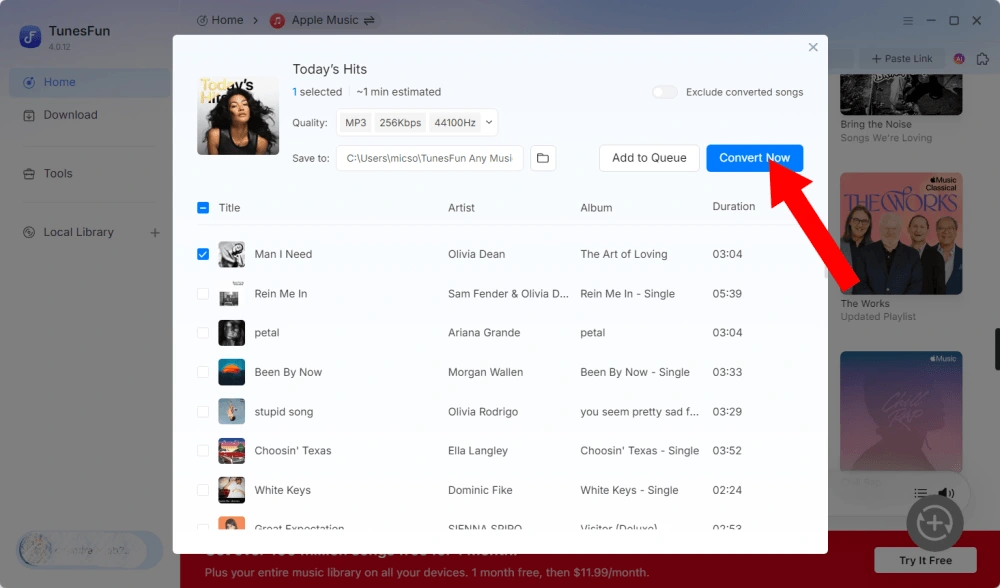Check the Choosin' Texas checkbox
This screenshot has height=588, width=1000.
pyautogui.click(x=203, y=450)
